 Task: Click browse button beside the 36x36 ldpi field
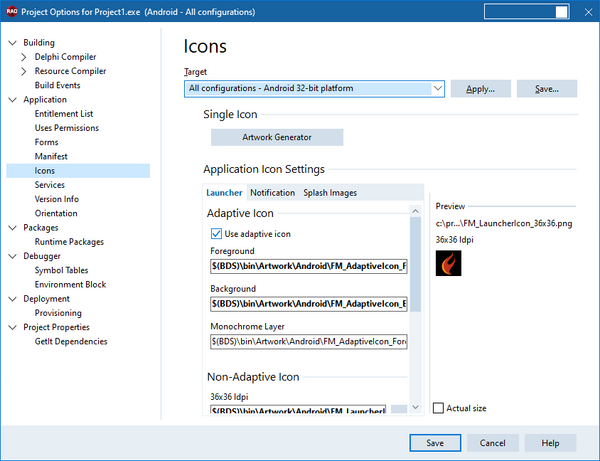tap(399, 409)
